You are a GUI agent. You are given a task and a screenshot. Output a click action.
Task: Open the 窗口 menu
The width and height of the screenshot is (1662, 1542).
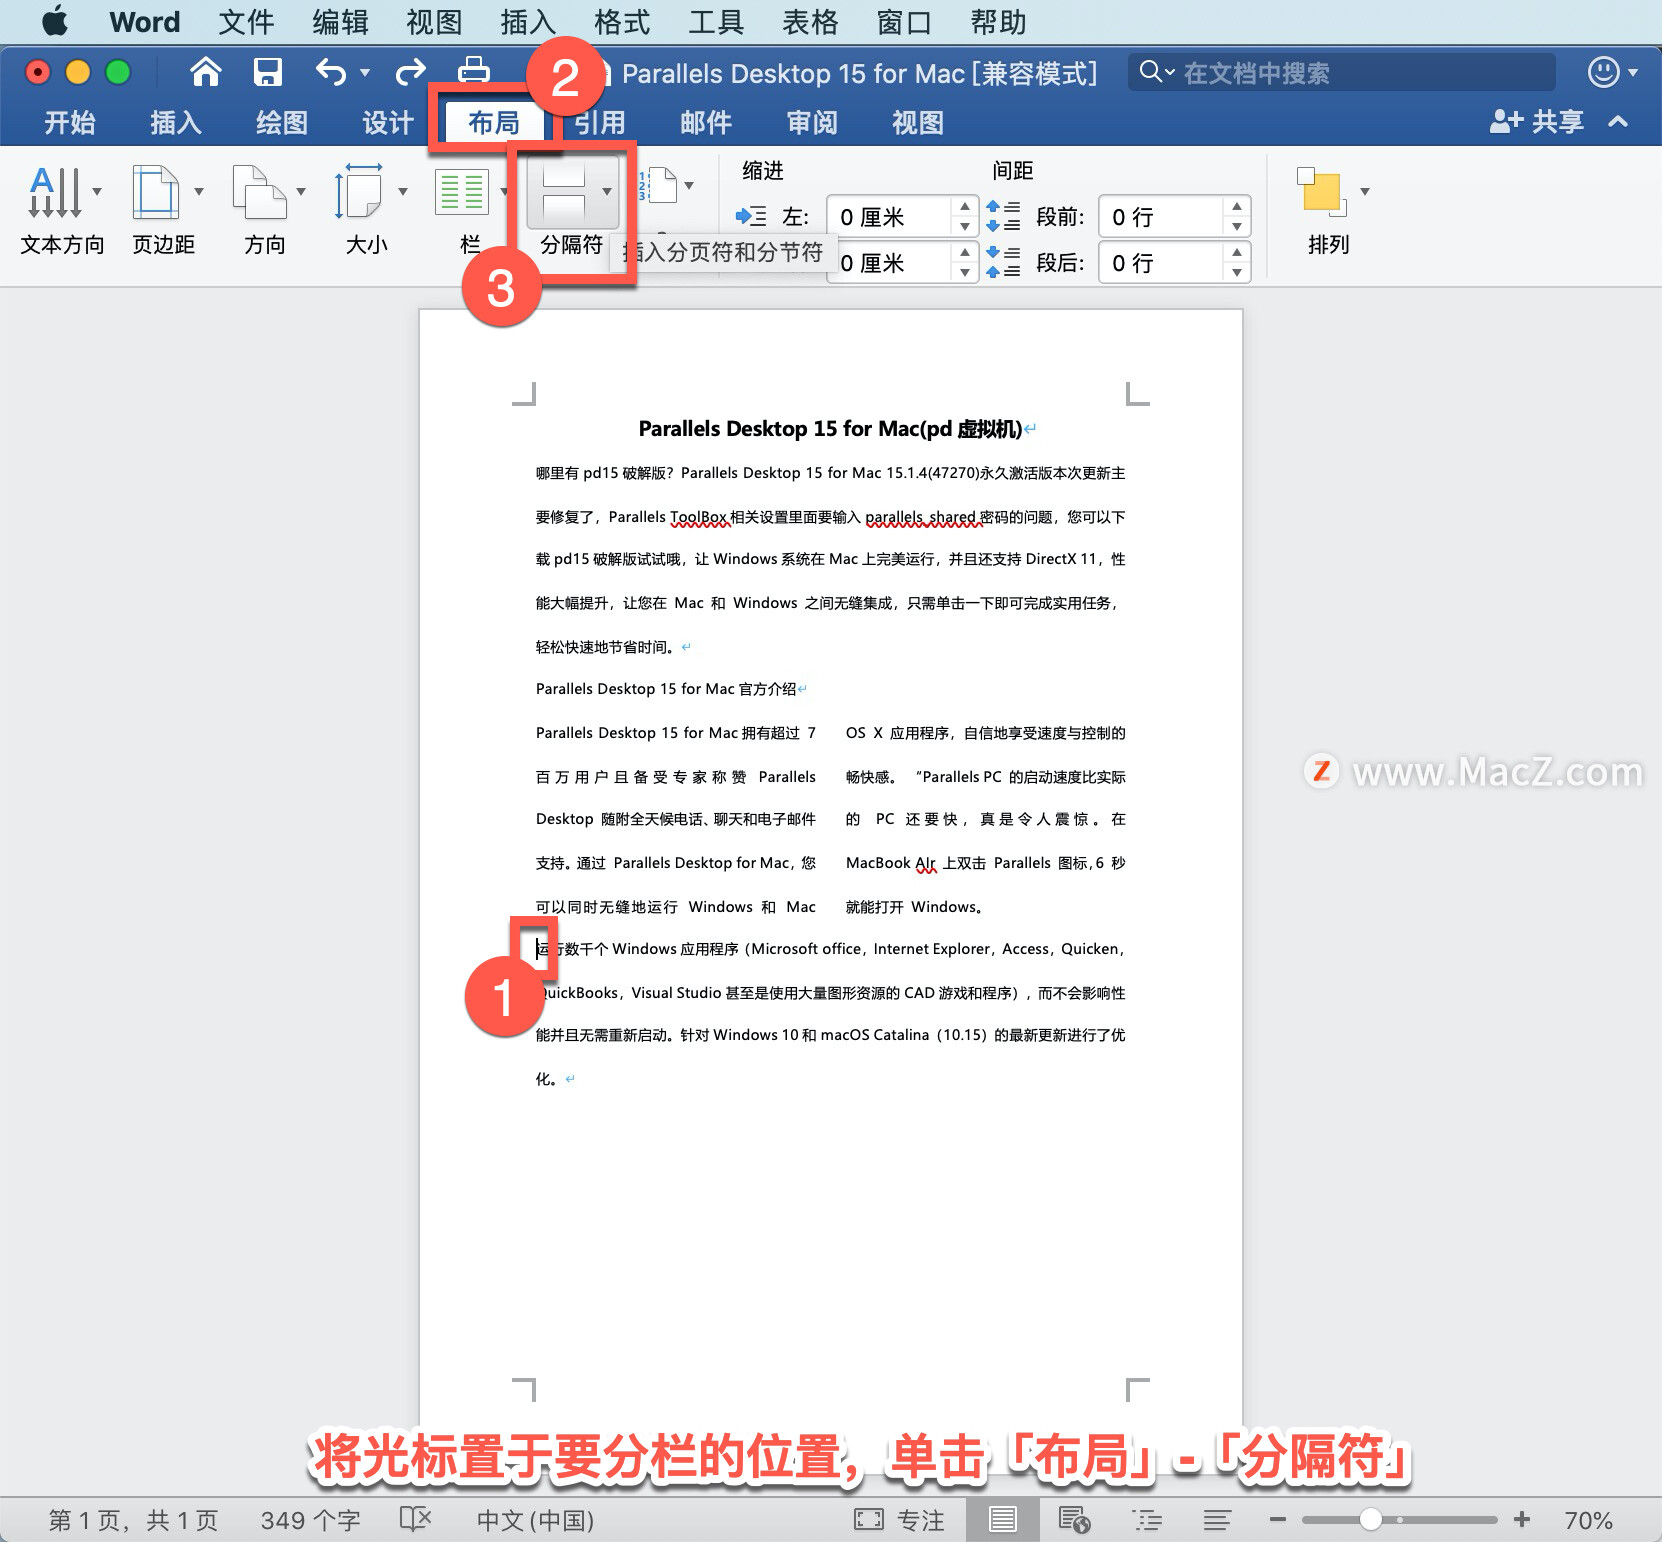click(904, 21)
